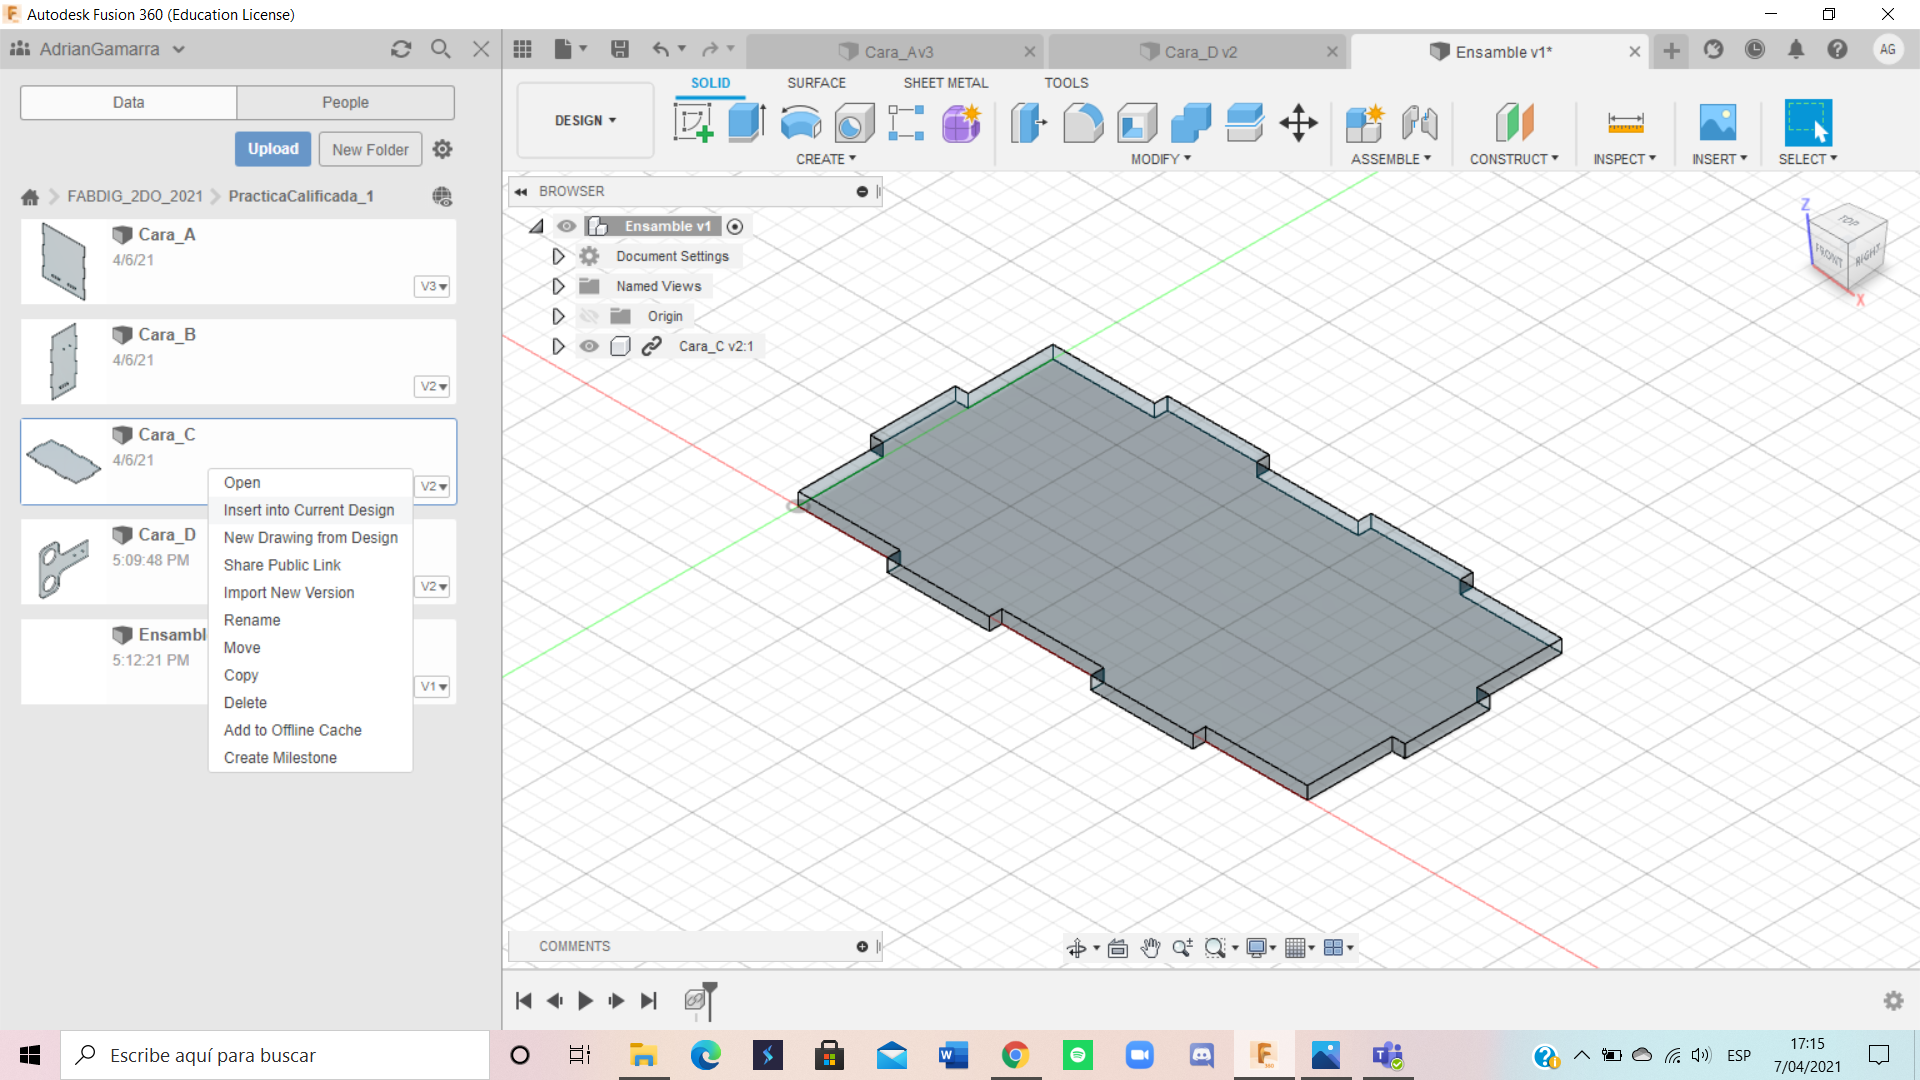Select the Combine tool
Image resolution: width=1920 pixels, height=1080 pixels.
(x=1191, y=123)
